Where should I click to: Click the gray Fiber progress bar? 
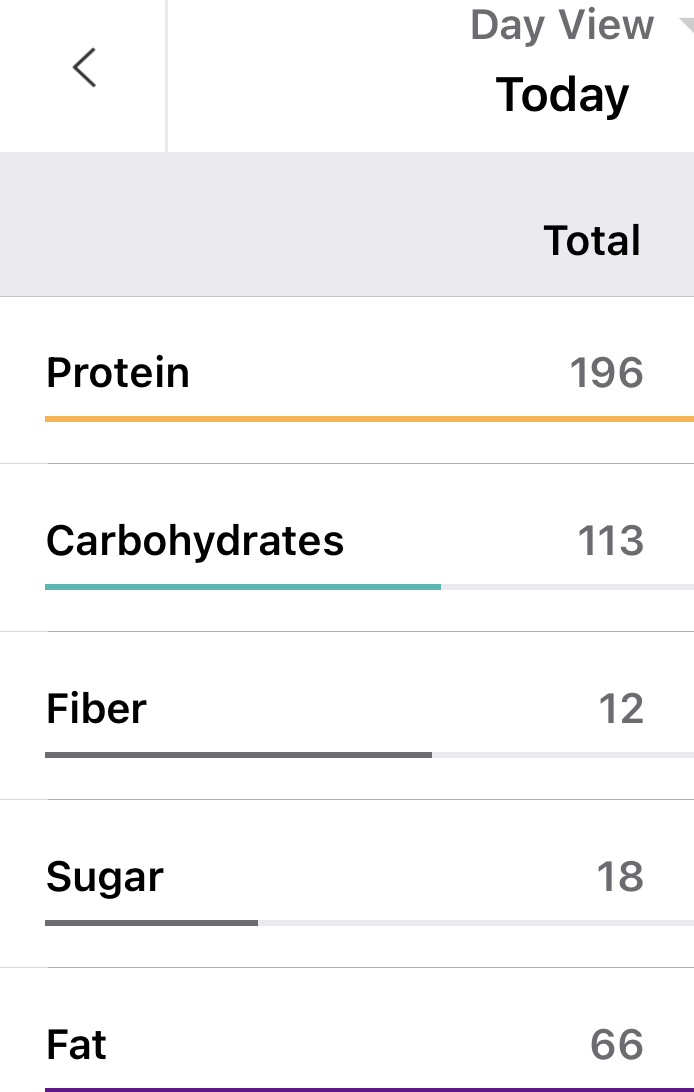238,755
